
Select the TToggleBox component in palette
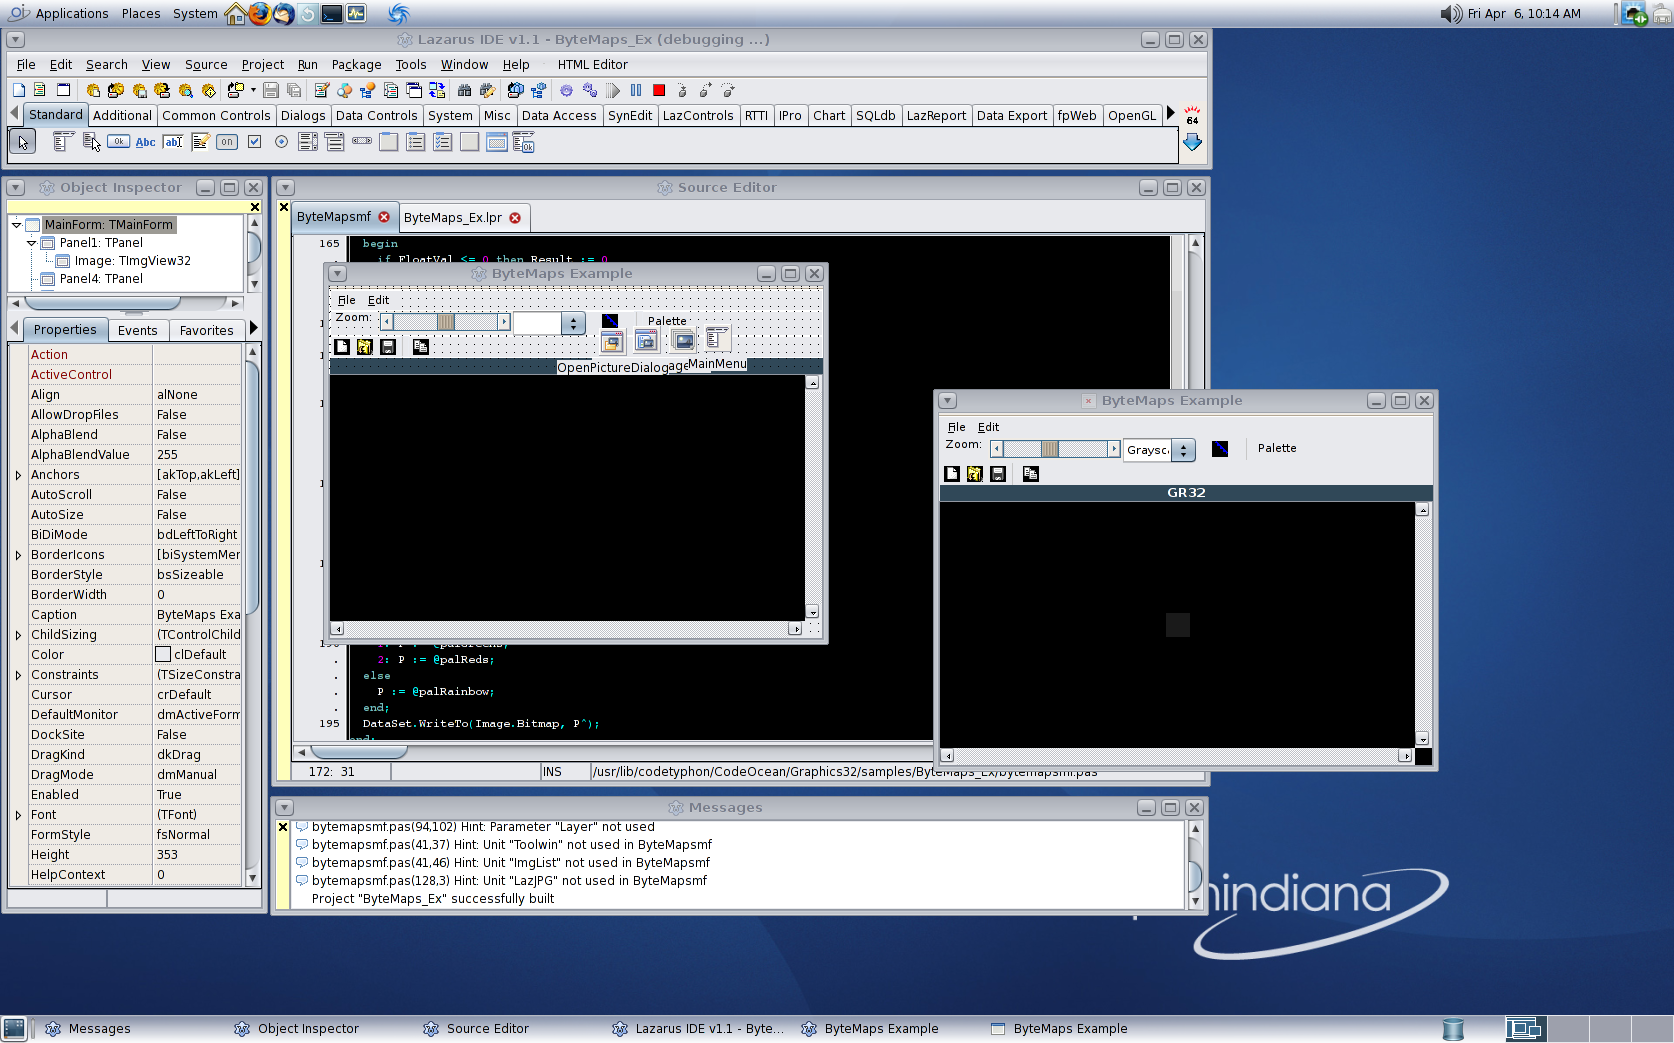[x=227, y=142]
